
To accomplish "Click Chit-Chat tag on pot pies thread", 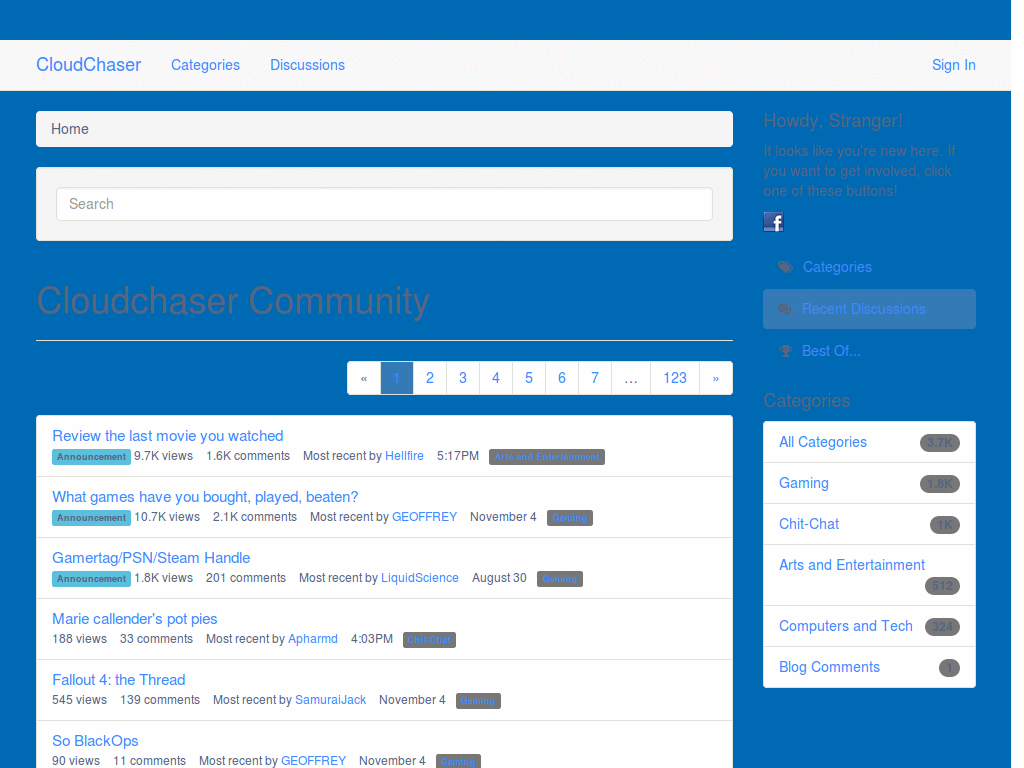I will [x=429, y=640].
